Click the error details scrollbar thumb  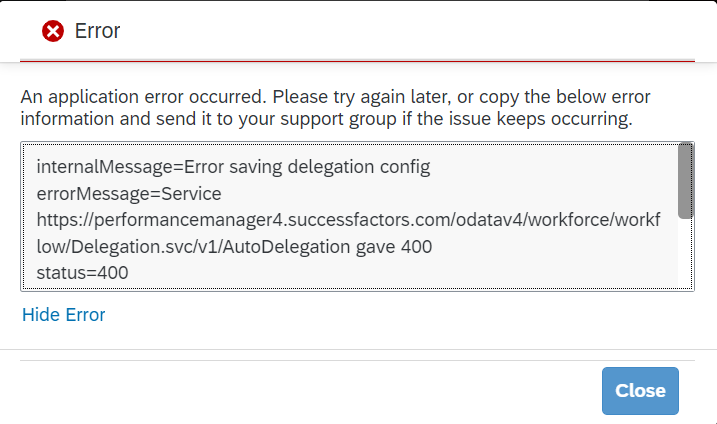coord(685,181)
